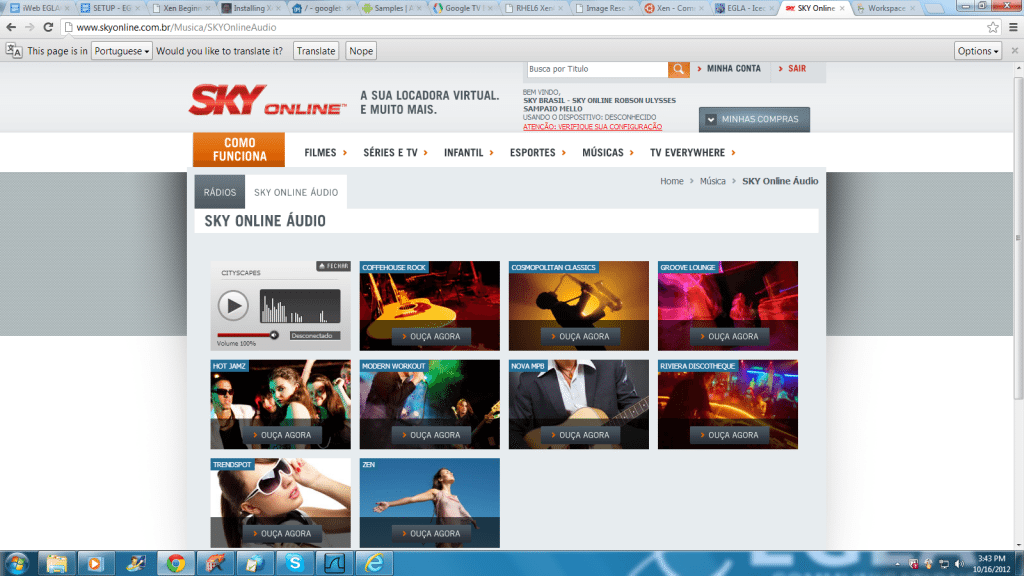
Task: Click the Sair logout link
Action: (796, 69)
